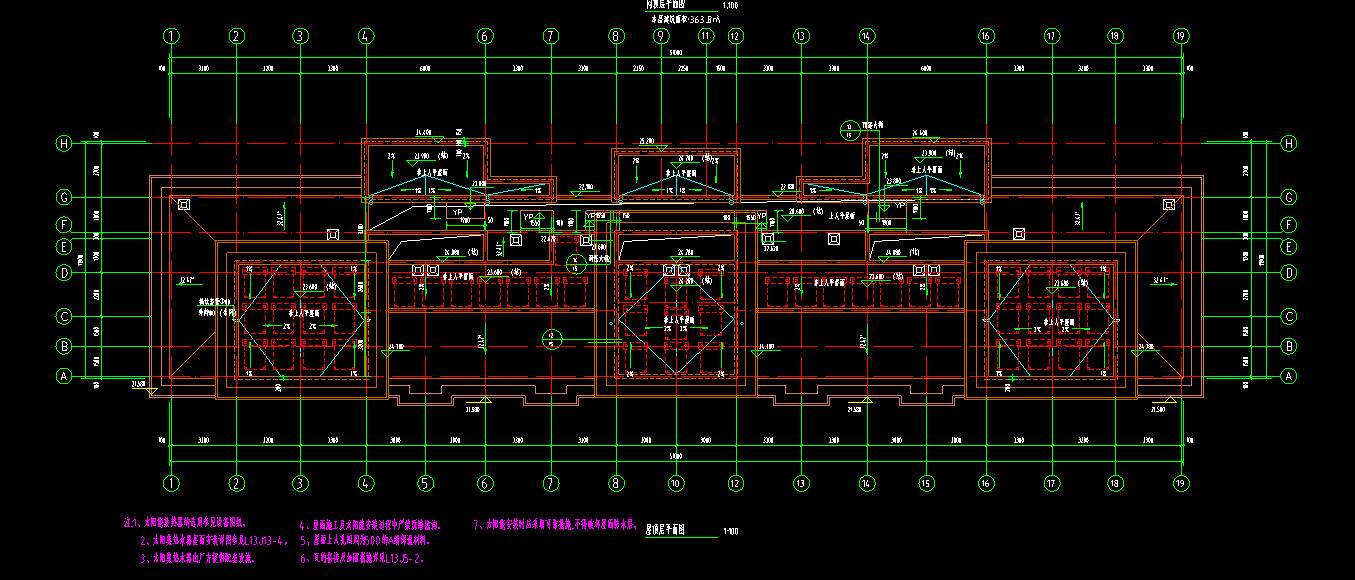Click axis bubble G on left side
Screen dimensions: 1355x580
tap(65, 198)
